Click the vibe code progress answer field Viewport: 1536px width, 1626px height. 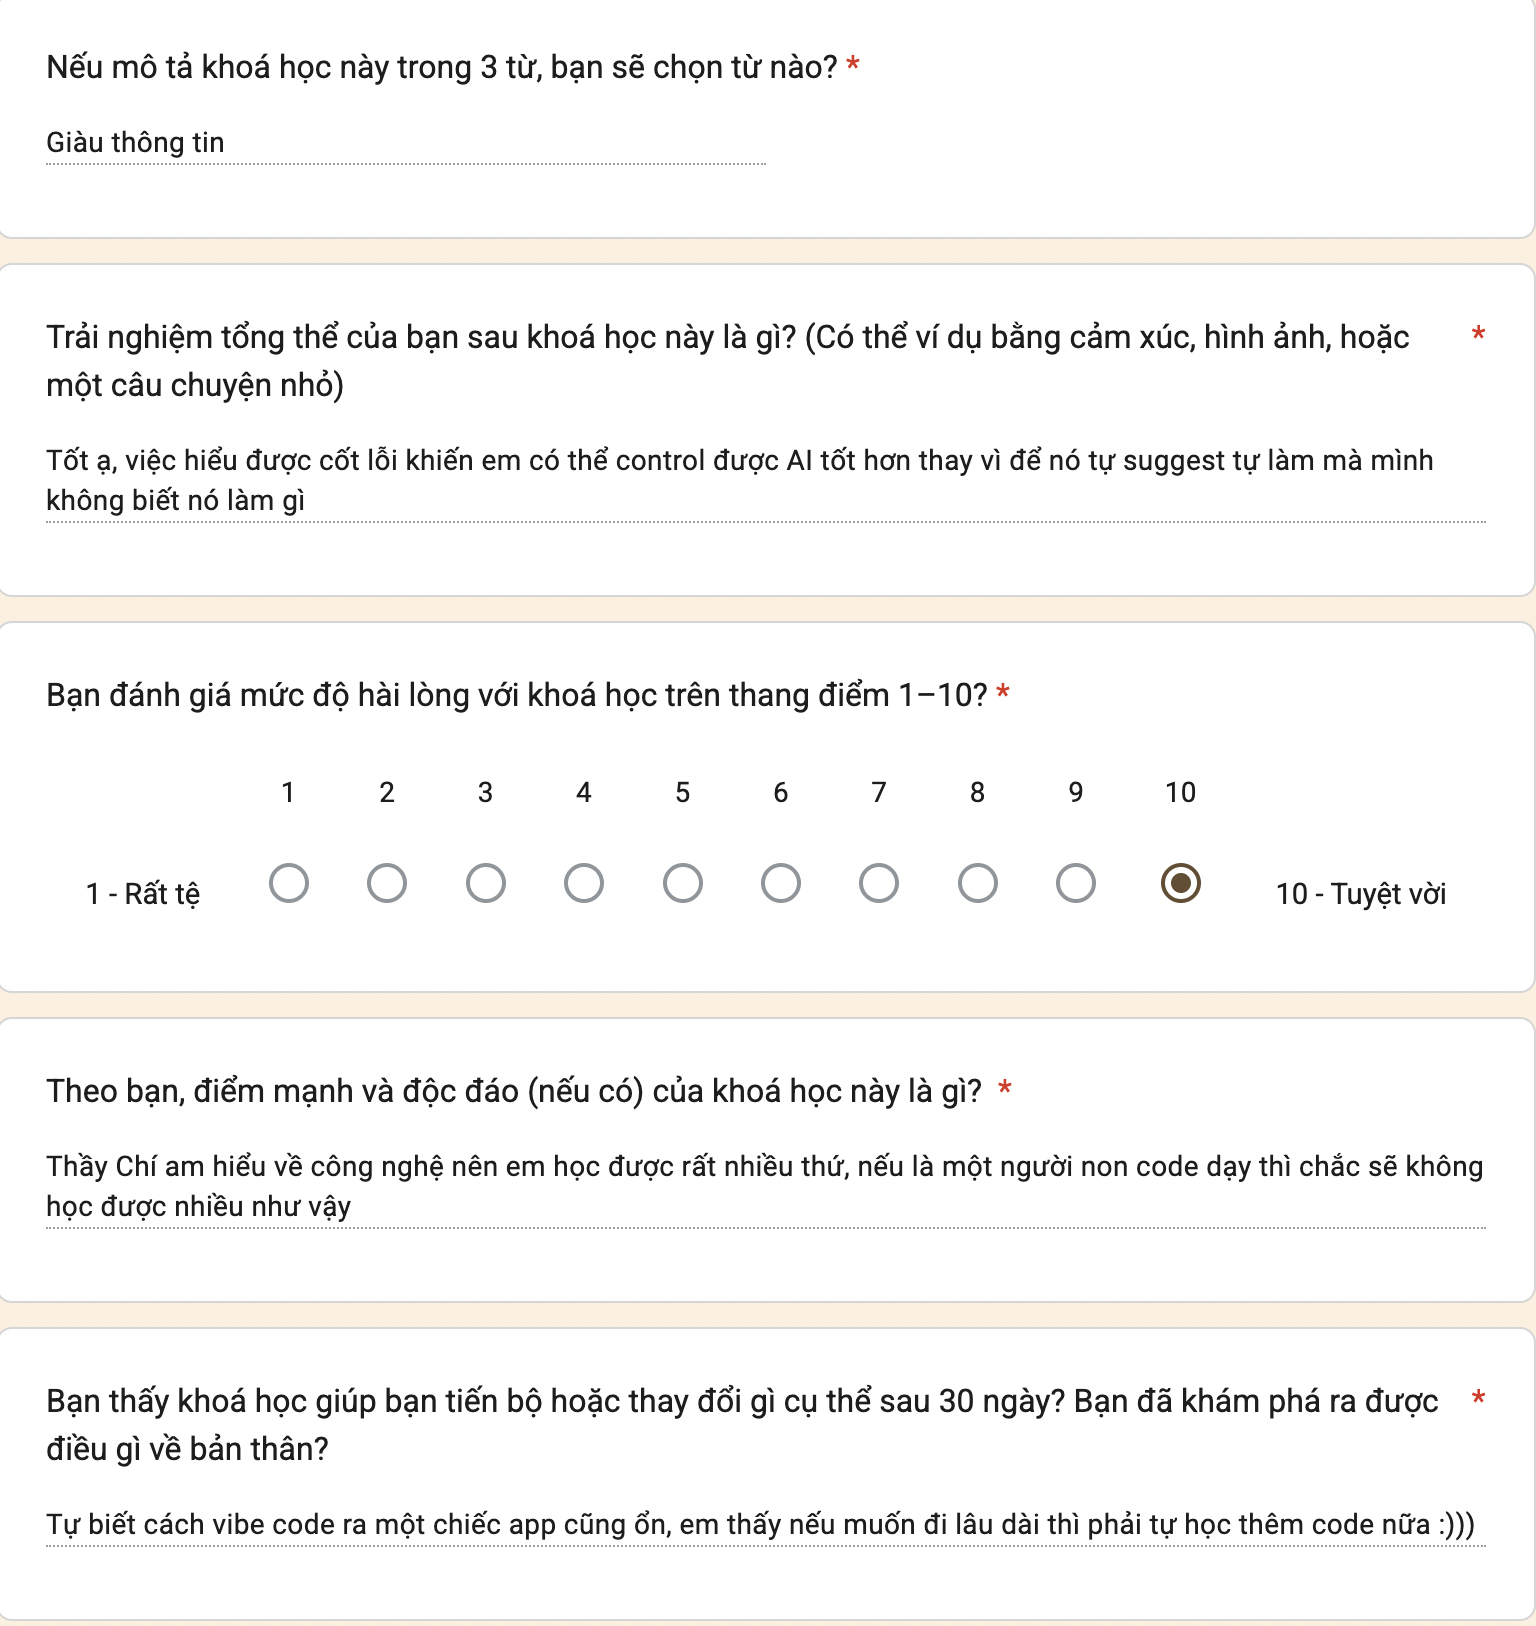(766, 1525)
